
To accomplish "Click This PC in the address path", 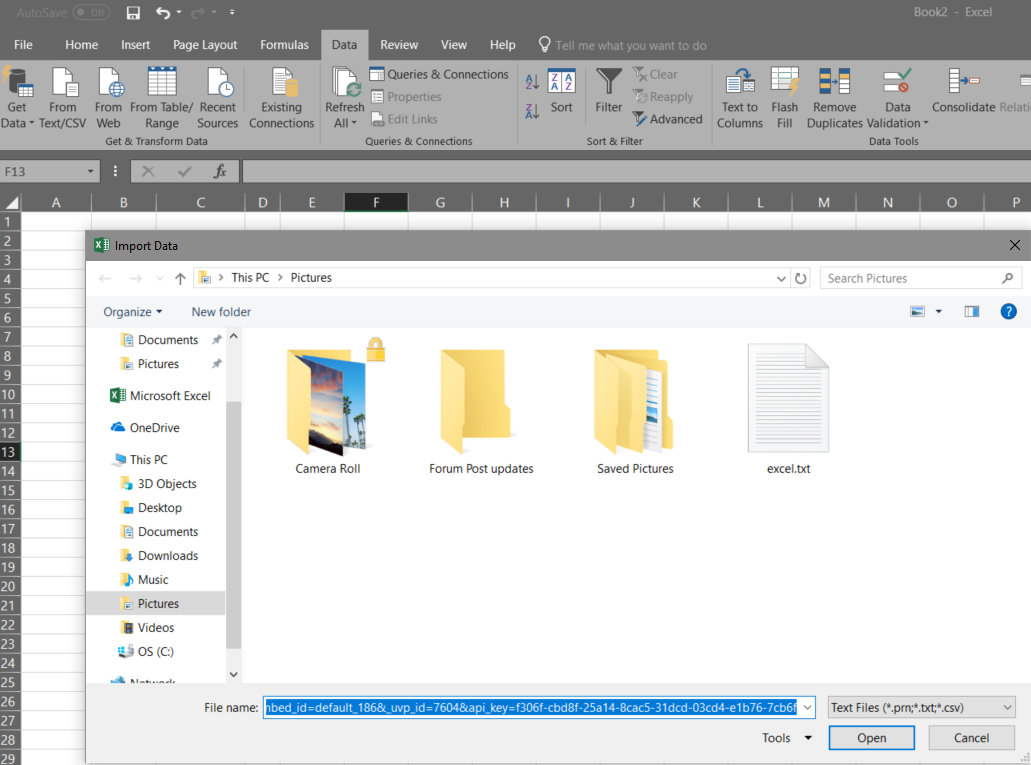I will pyautogui.click(x=250, y=278).
